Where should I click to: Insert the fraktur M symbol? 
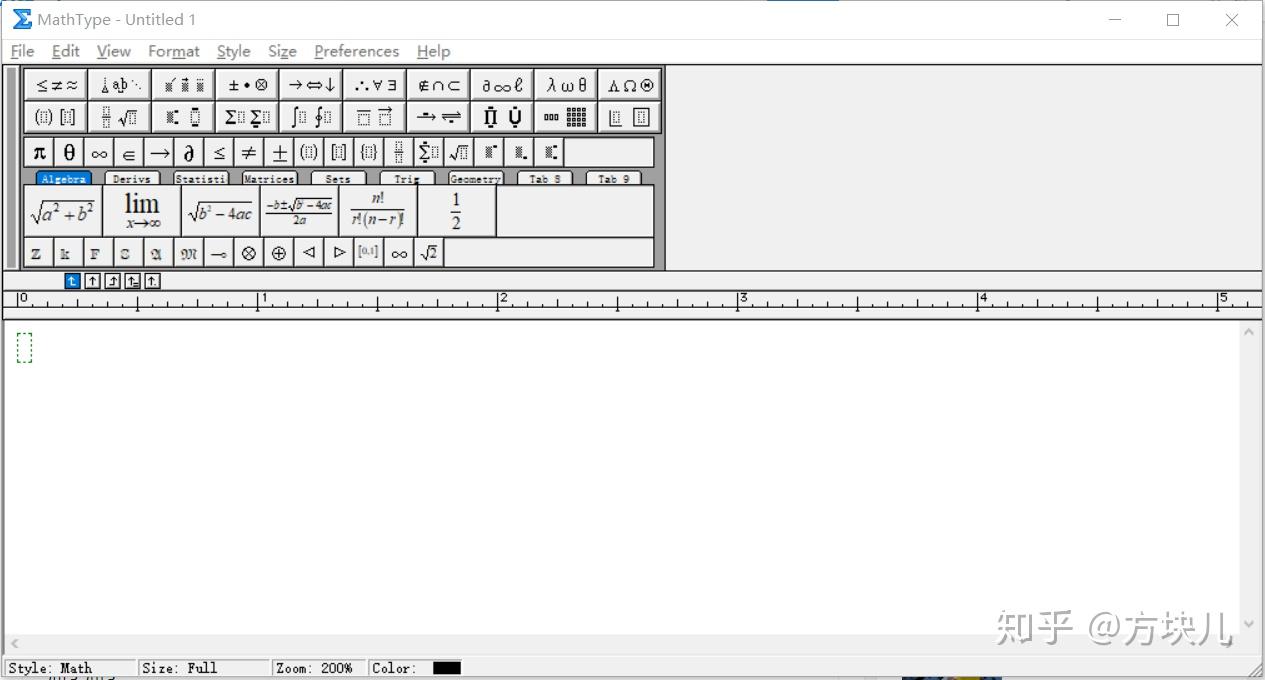tap(189, 253)
